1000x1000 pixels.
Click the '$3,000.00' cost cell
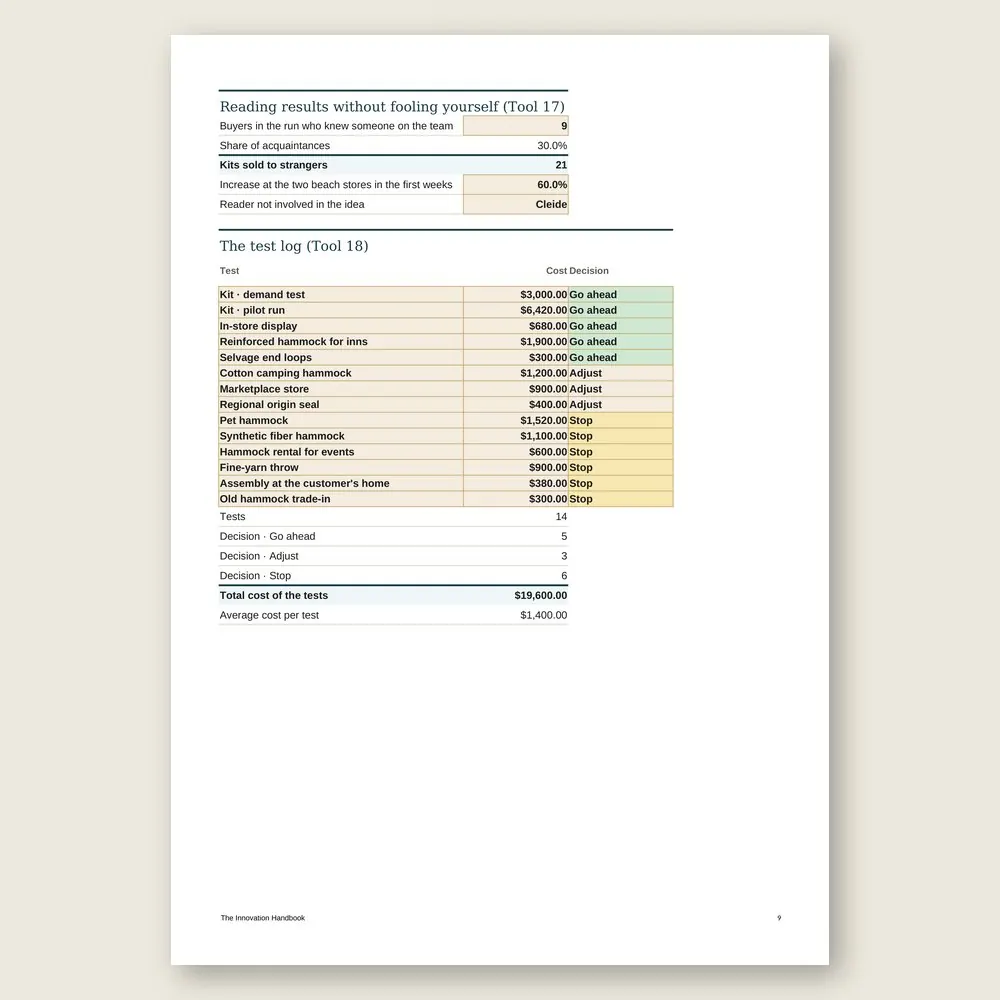(515, 295)
